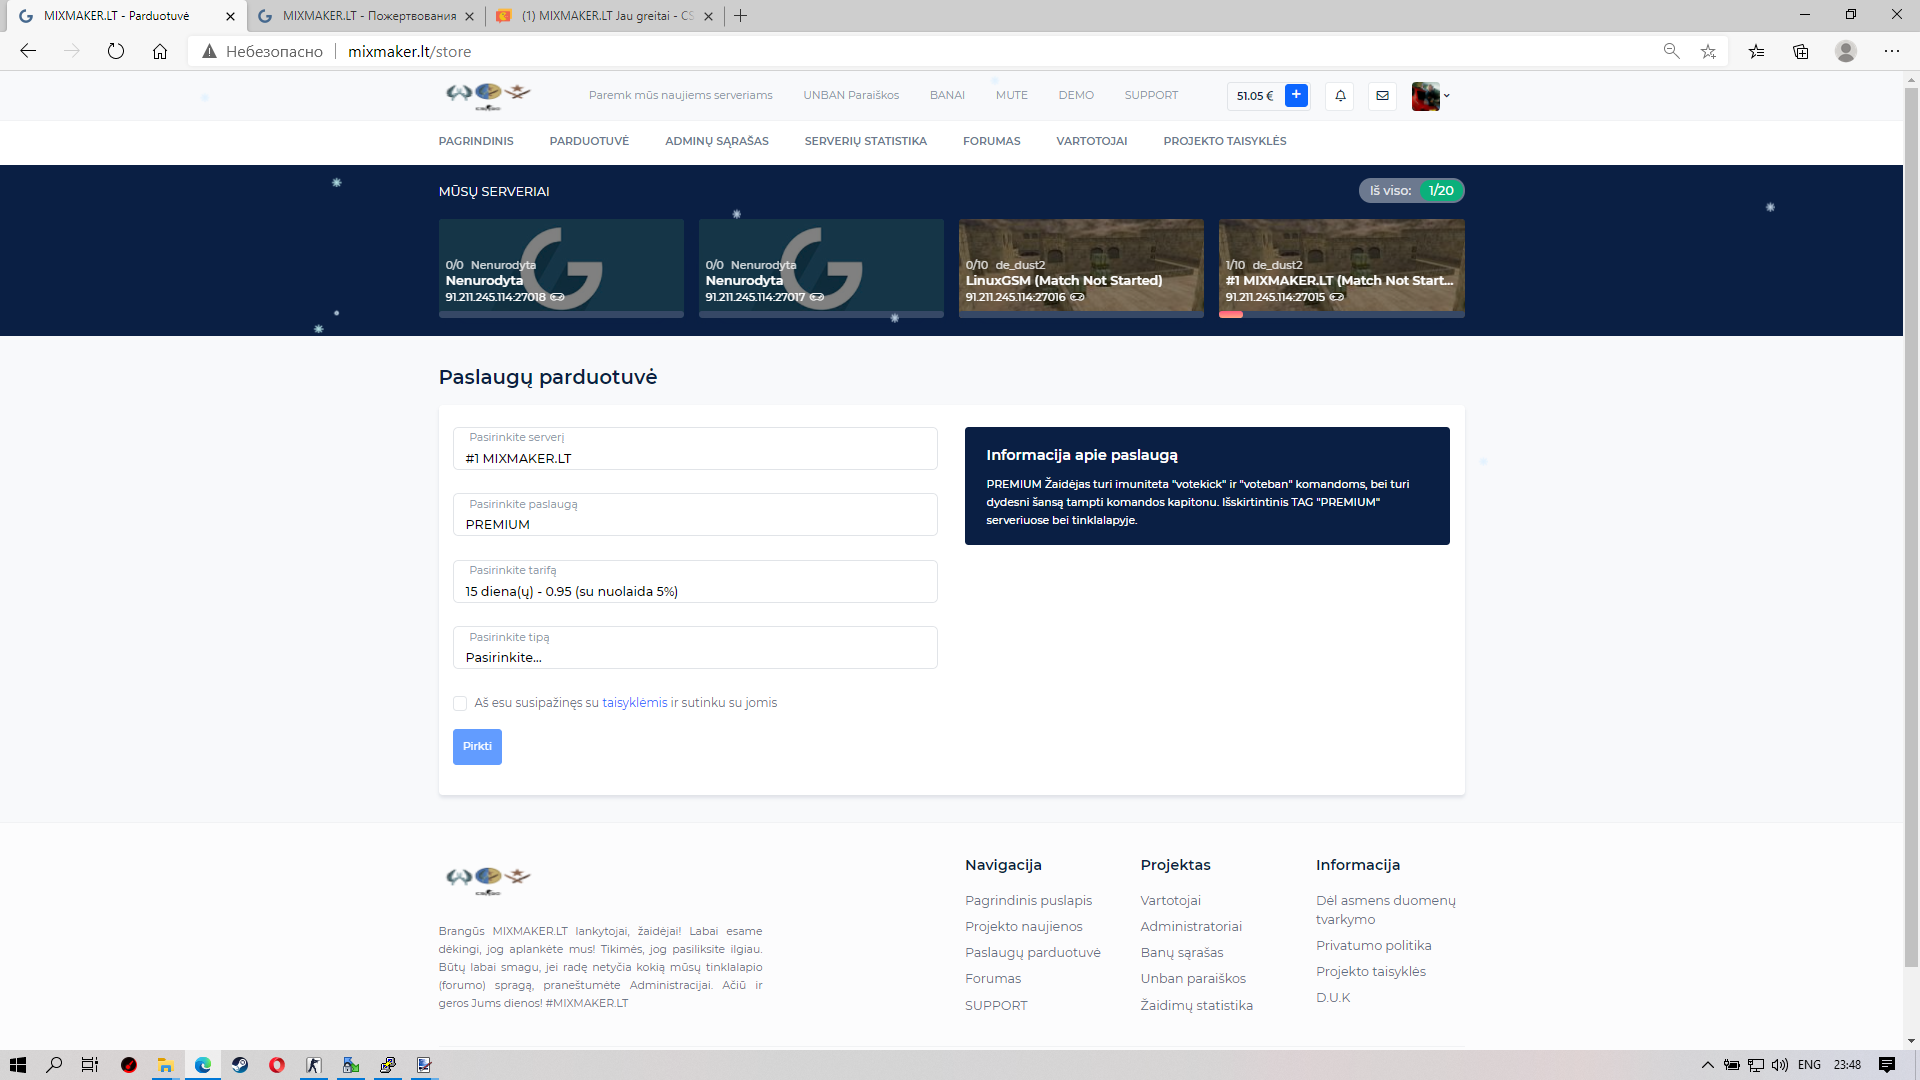1920x1080 pixels.
Task: Add page to favorites star icon
Action: coord(1708,51)
